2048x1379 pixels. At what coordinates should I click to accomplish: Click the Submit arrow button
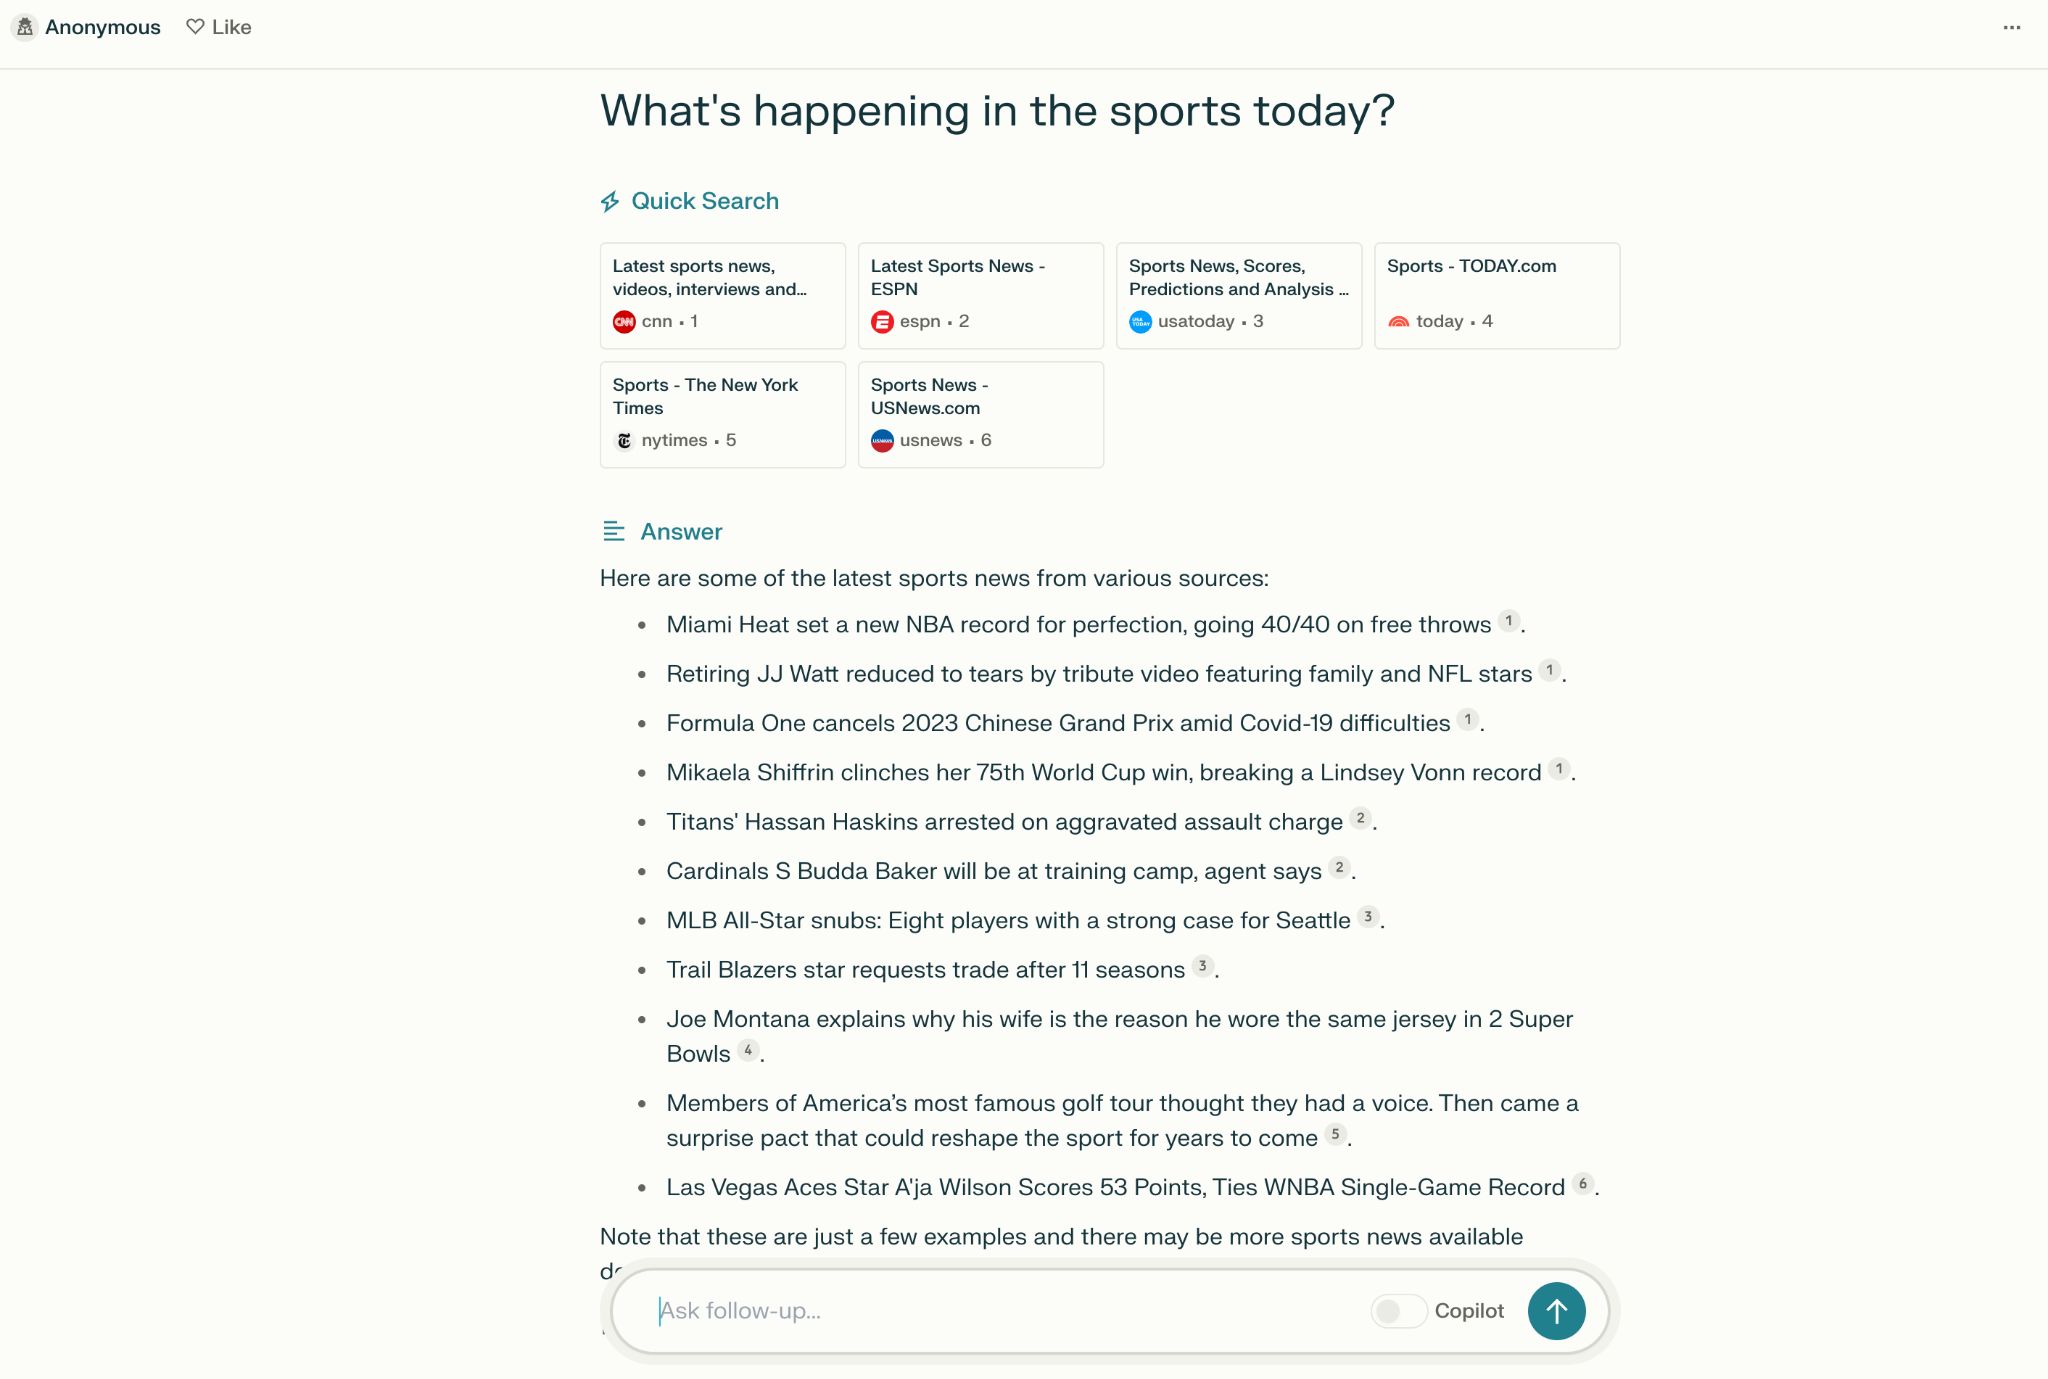coord(1557,1311)
